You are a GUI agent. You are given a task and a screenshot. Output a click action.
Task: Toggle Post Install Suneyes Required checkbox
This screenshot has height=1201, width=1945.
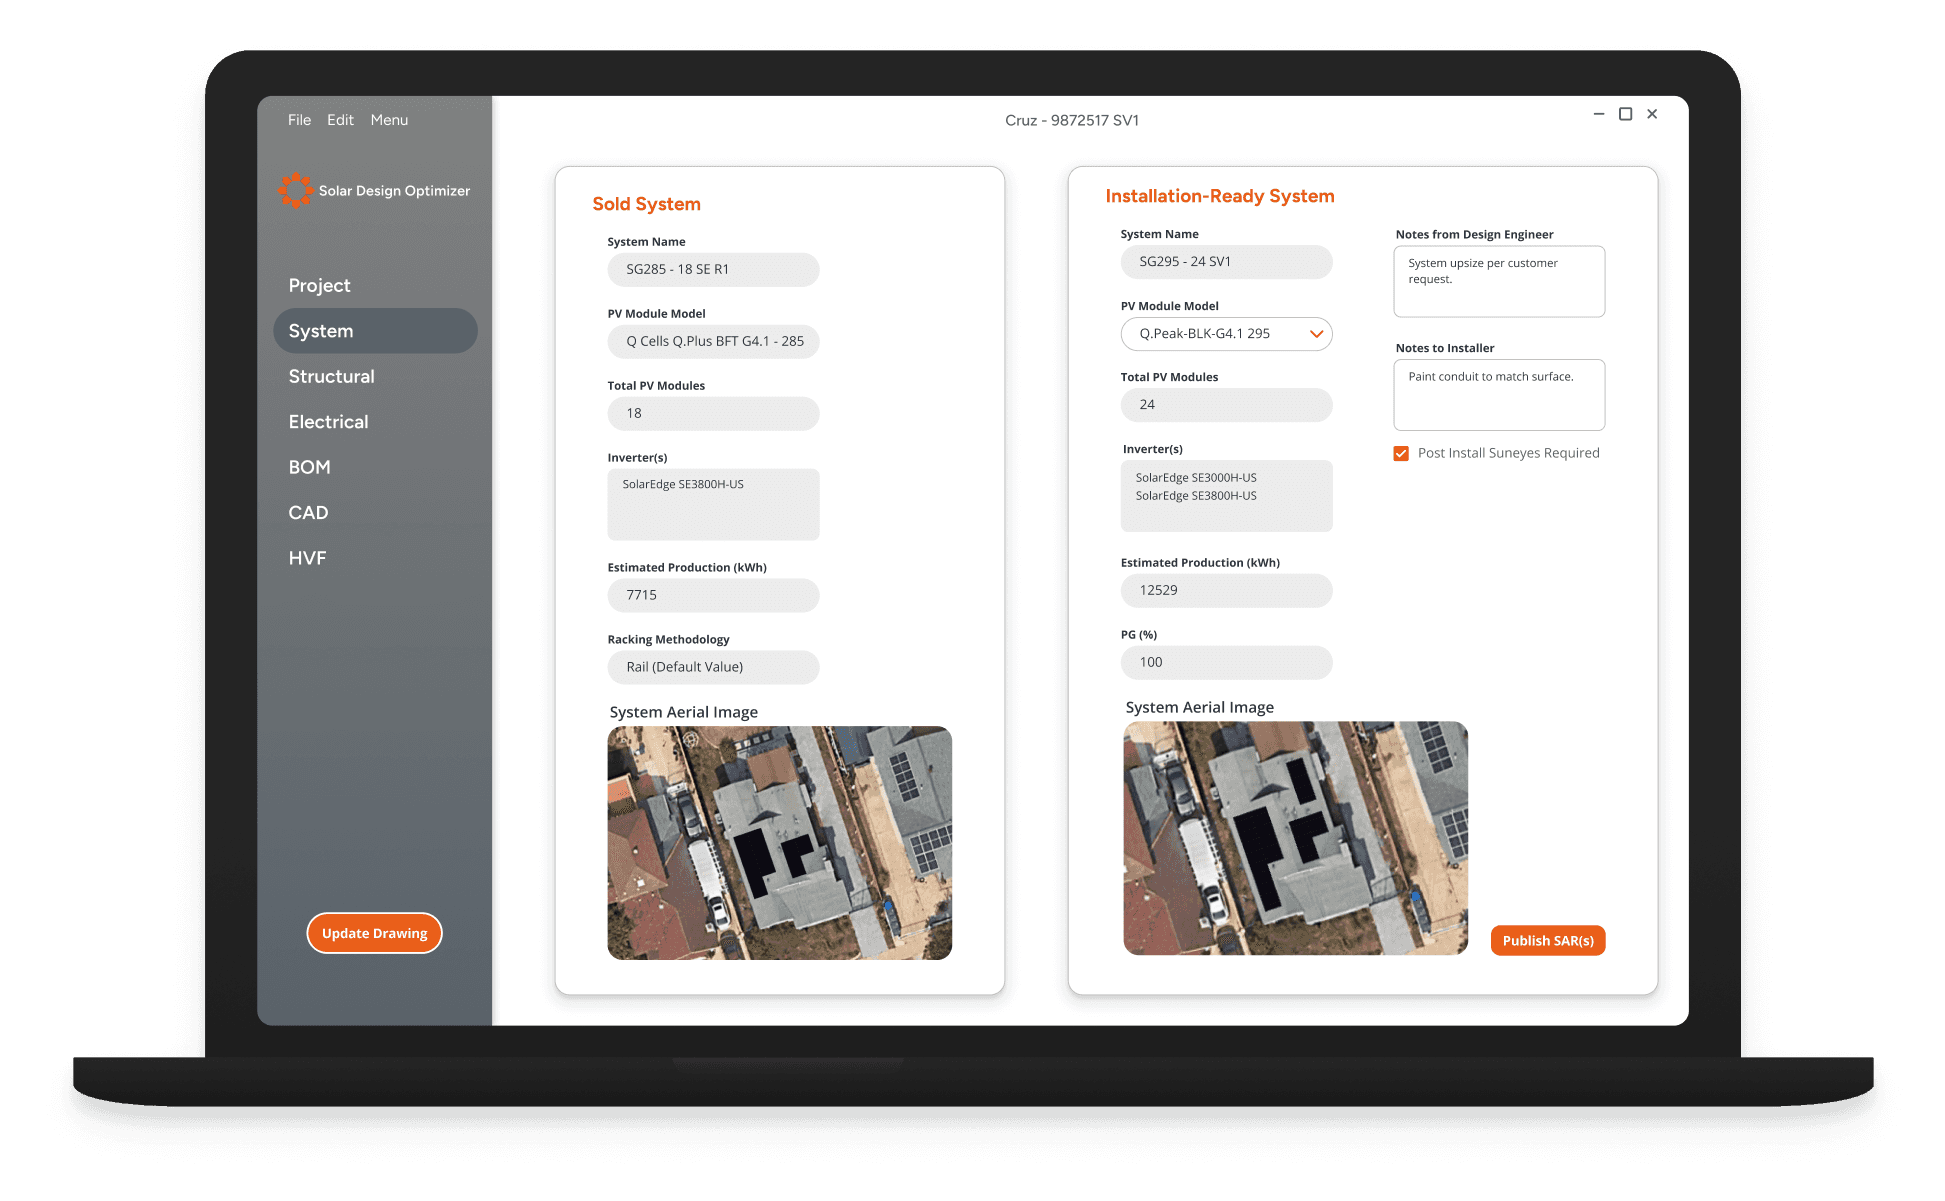(1401, 453)
